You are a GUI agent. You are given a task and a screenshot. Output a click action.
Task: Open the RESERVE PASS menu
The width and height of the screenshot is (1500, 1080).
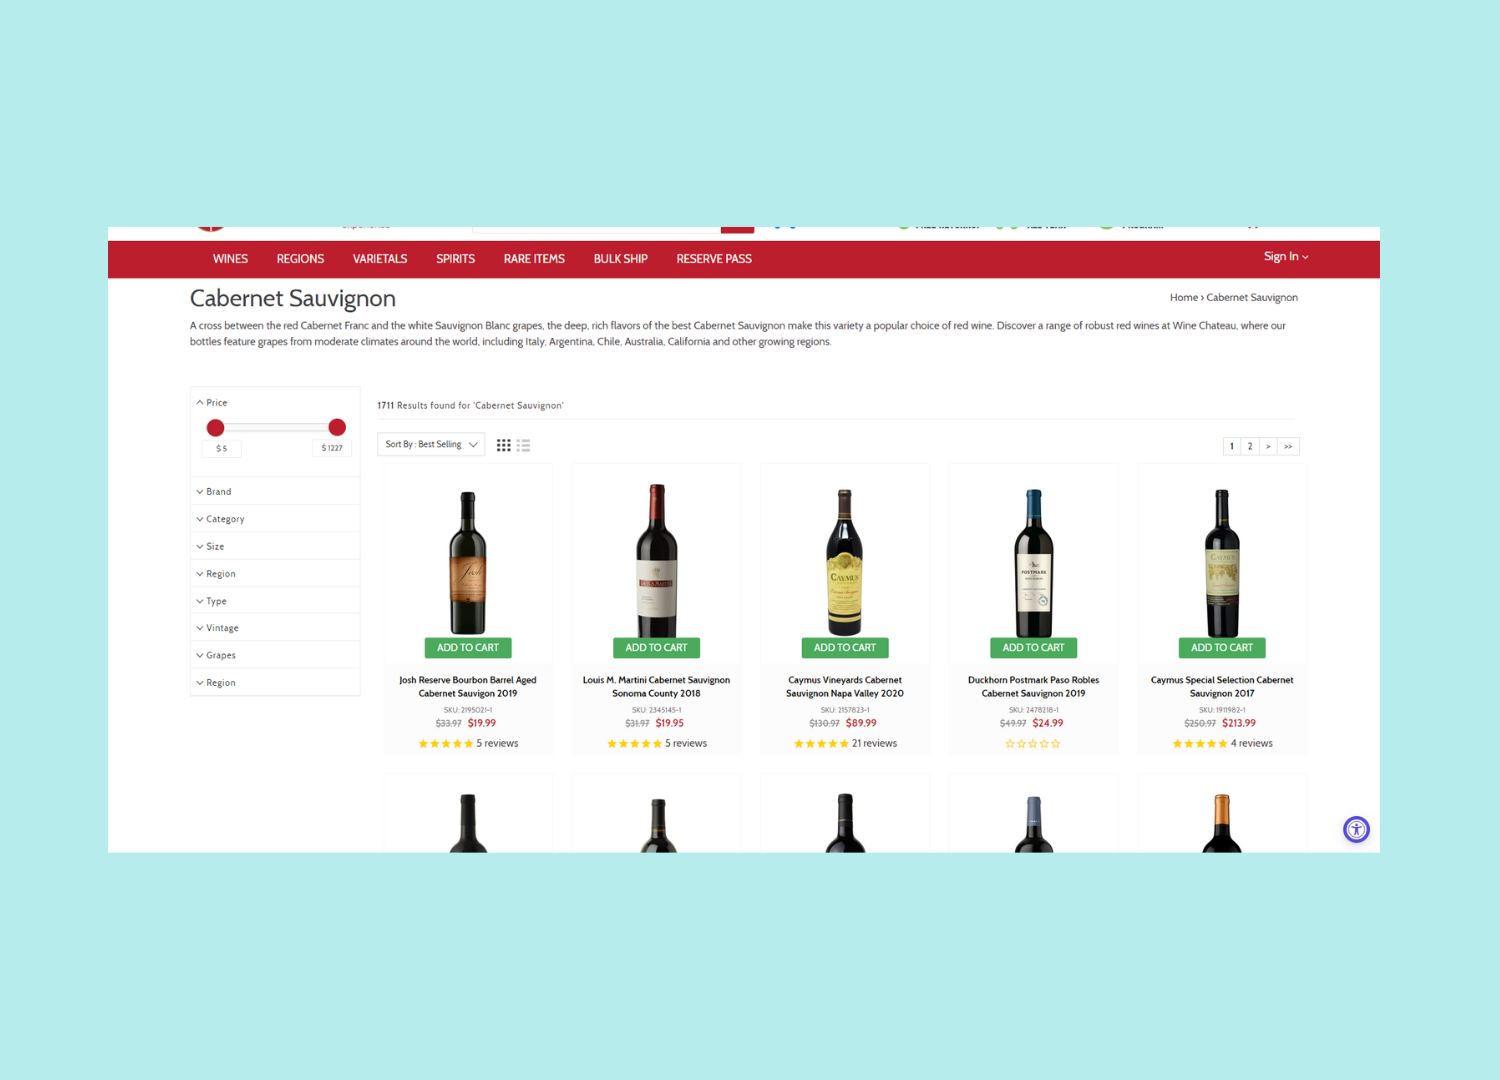(714, 259)
